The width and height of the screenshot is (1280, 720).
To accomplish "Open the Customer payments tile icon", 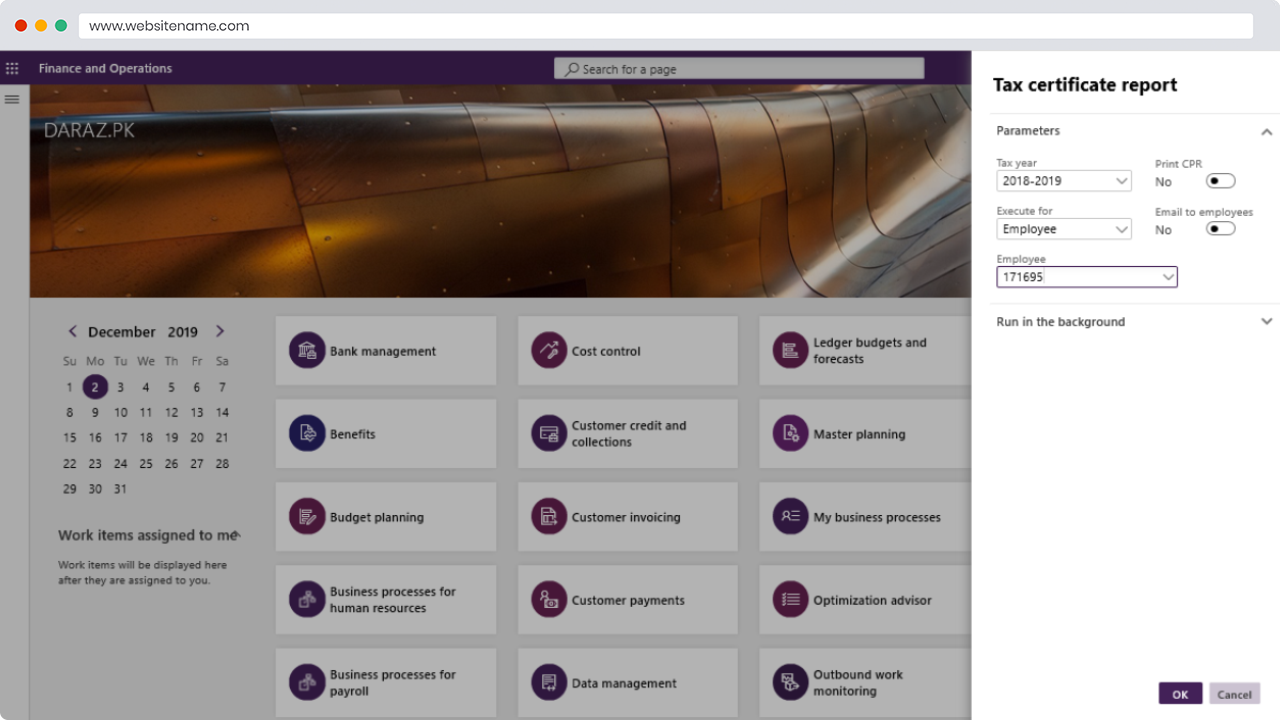I will 549,600.
